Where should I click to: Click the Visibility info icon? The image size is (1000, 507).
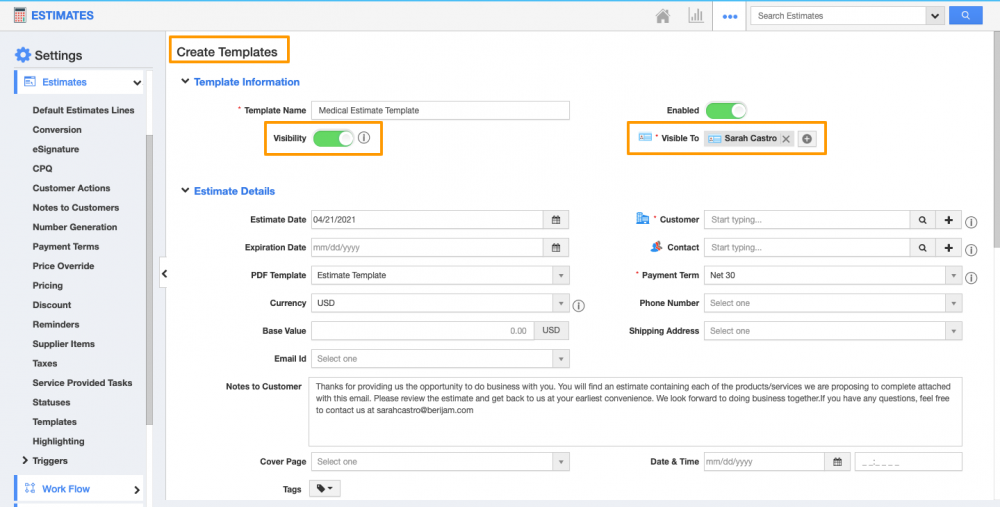pyautogui.click(x=364, y=138)
